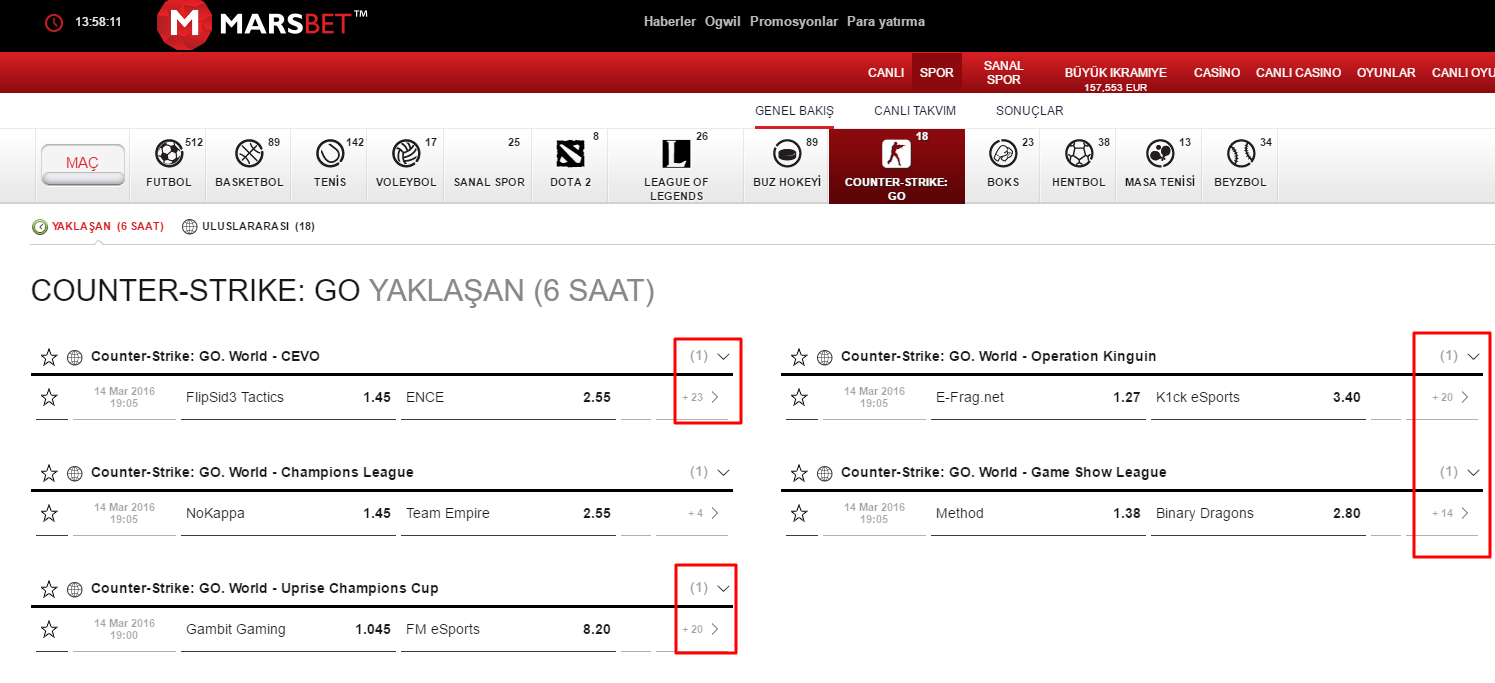Switch to the Genel Bakış tab
Viewport: 1495px width, 683px height.
(794, 111)
